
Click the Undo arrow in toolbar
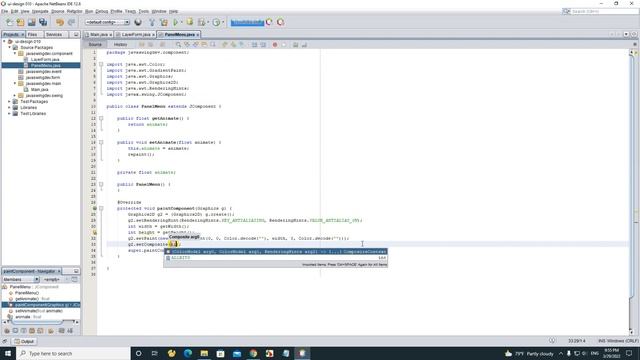[60, 22]
